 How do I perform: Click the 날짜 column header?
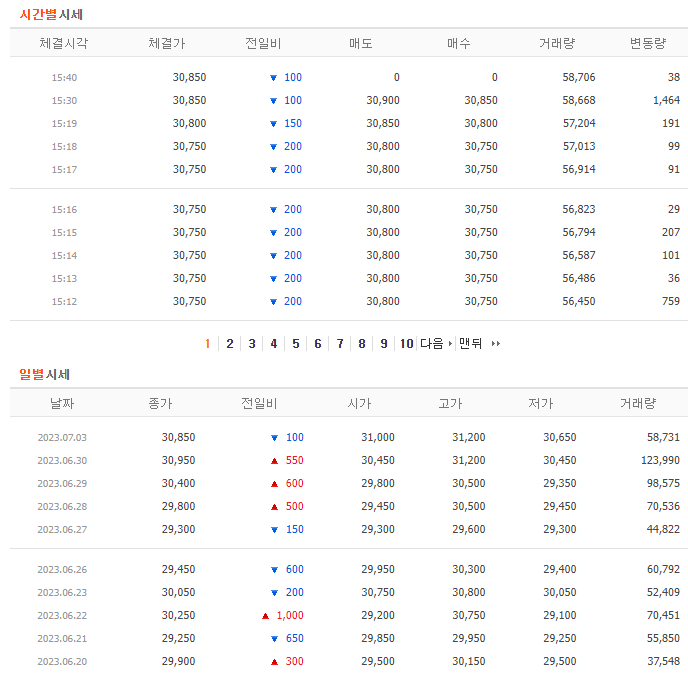click(62, 403)
